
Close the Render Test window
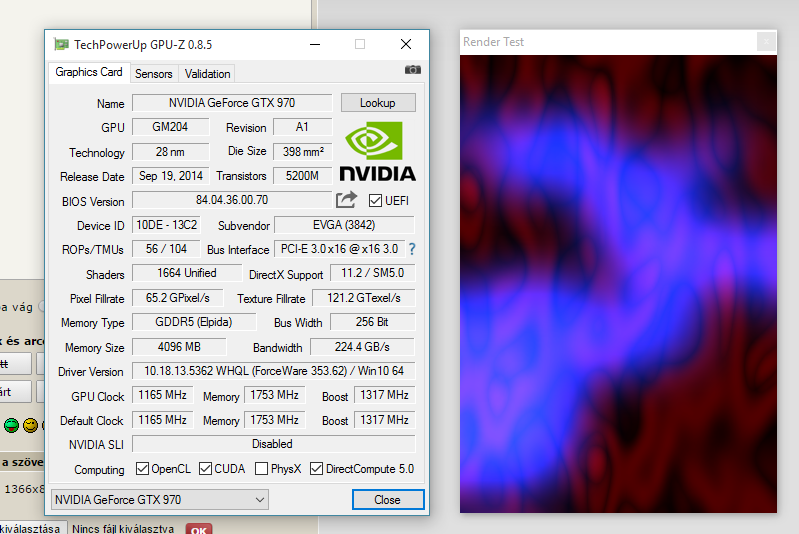(766, 42)
